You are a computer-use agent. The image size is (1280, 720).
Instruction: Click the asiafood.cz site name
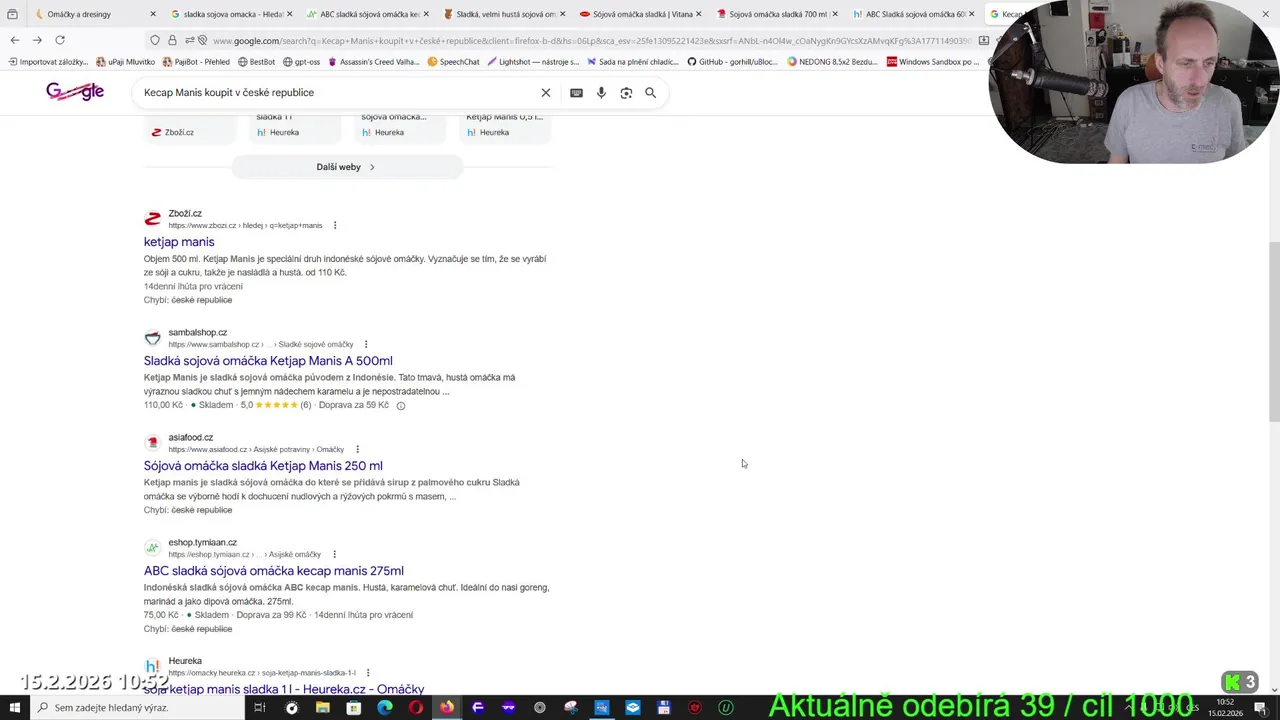[191, 437]
